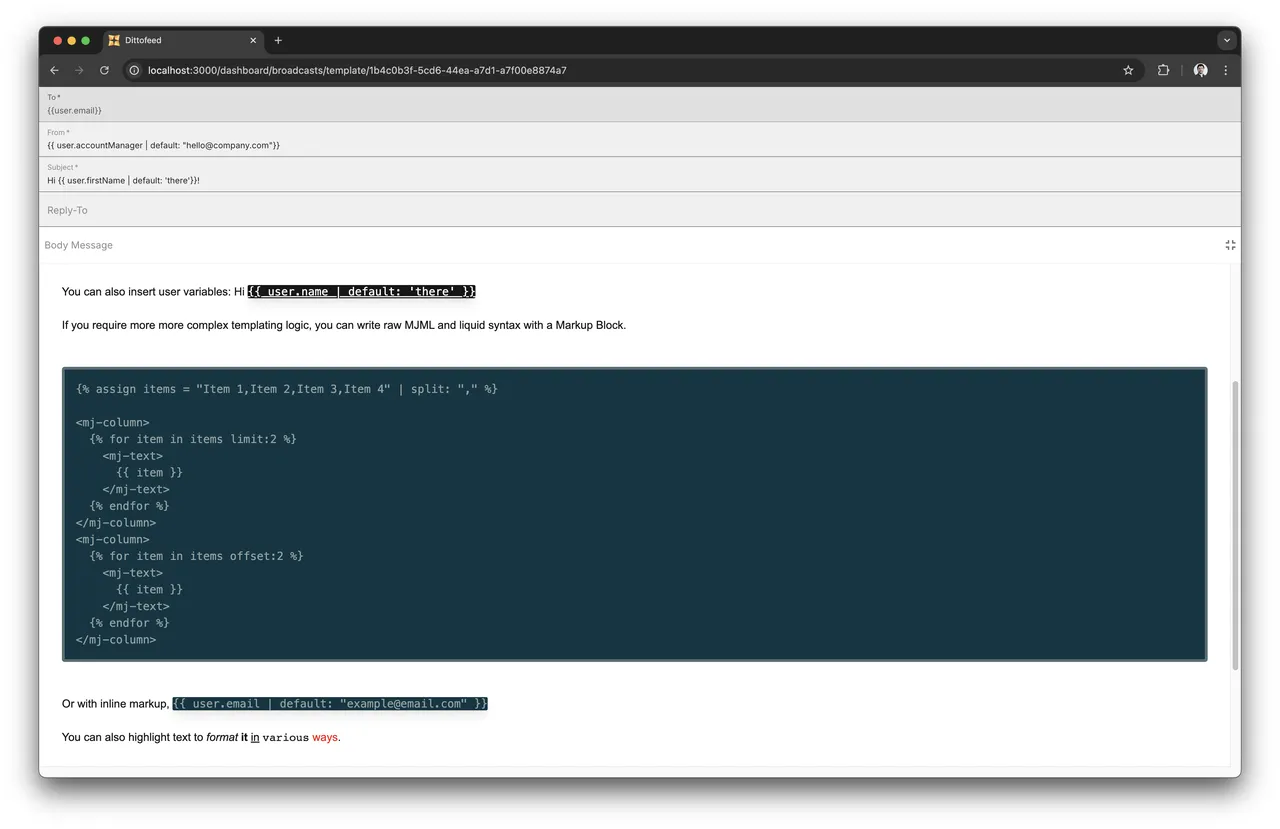Bookmark this page with the star icon

click(1128, 71)
